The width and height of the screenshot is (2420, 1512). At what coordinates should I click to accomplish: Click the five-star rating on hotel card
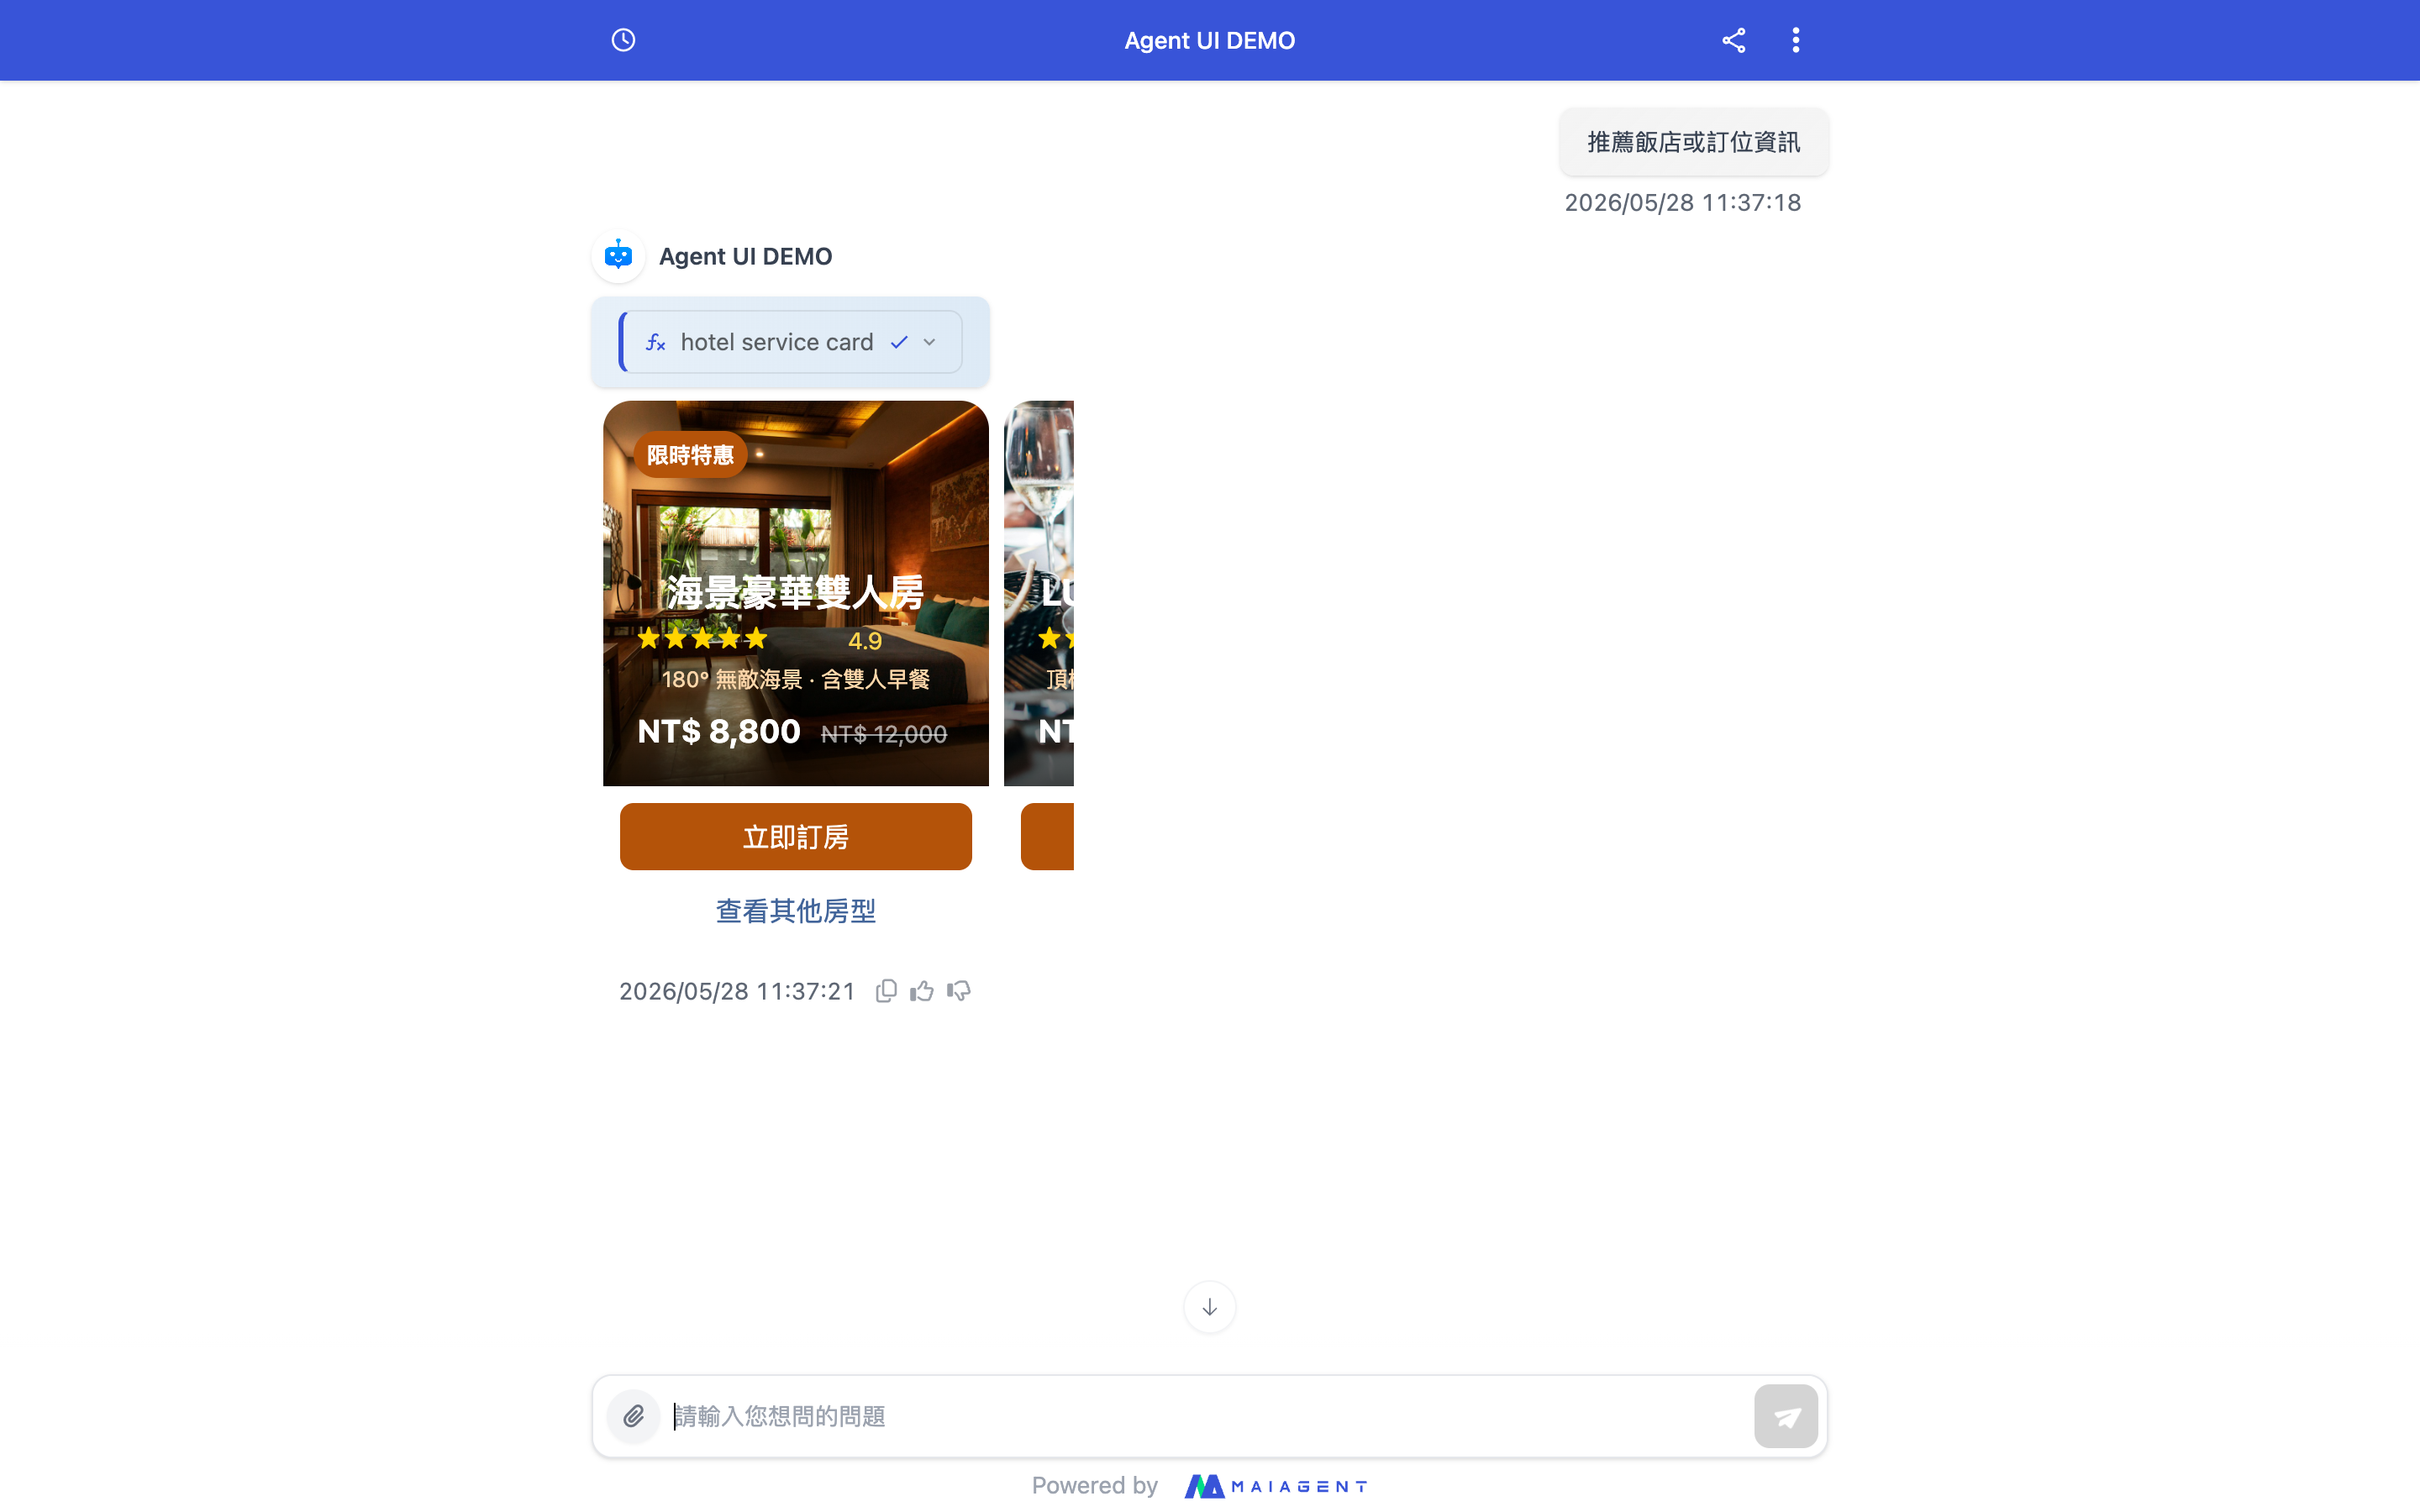tap(703, 638)
